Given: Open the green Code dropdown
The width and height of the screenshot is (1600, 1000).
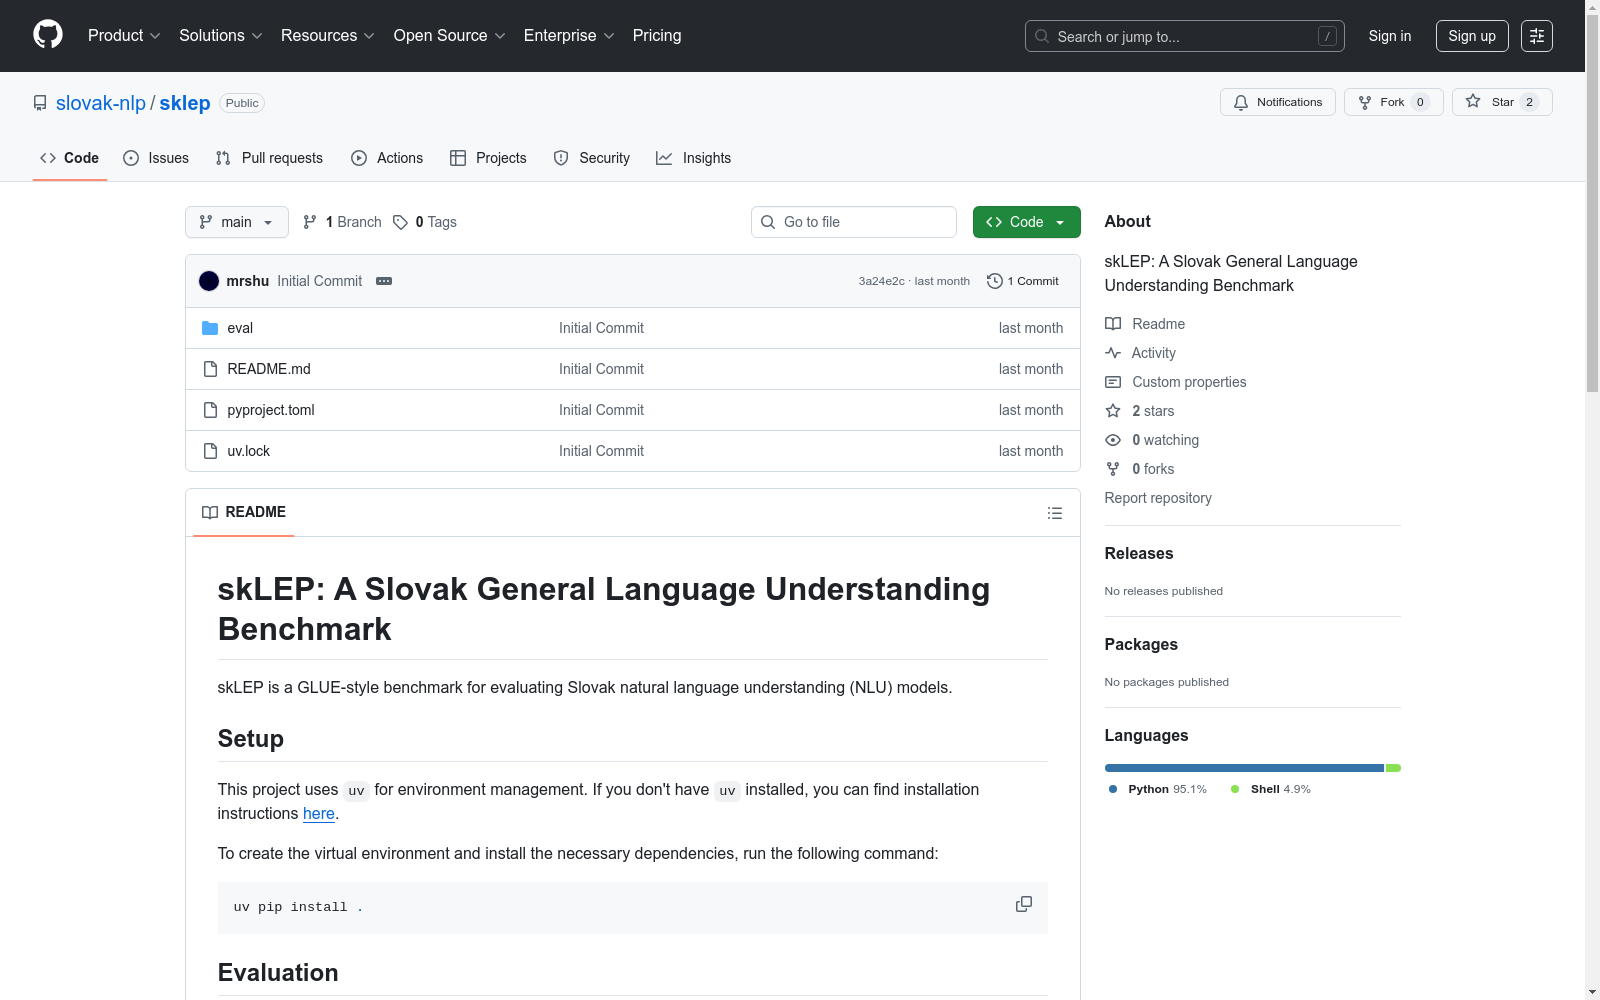Looking at the screenshot, I should [1026, 222].
